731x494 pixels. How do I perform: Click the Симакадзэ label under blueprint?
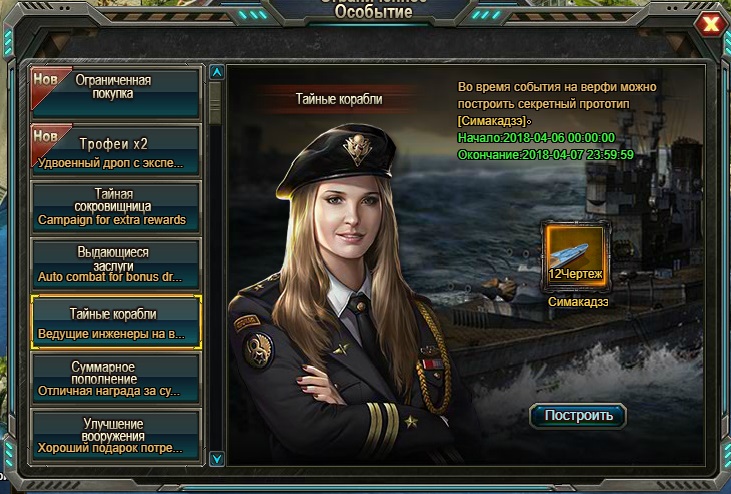578,302
